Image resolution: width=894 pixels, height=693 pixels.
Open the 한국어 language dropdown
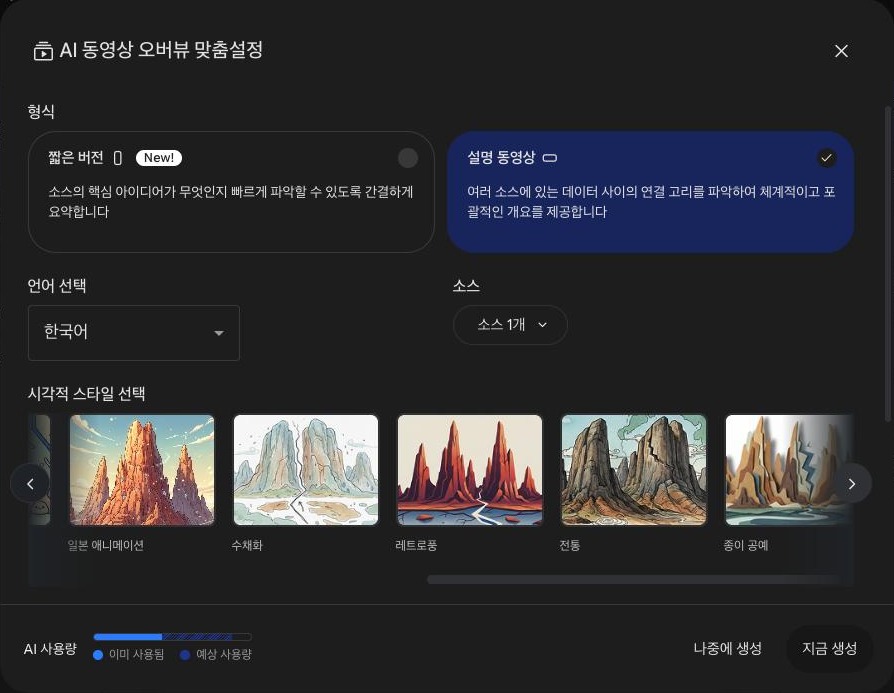pyautogui.click(x=133, y=333)
